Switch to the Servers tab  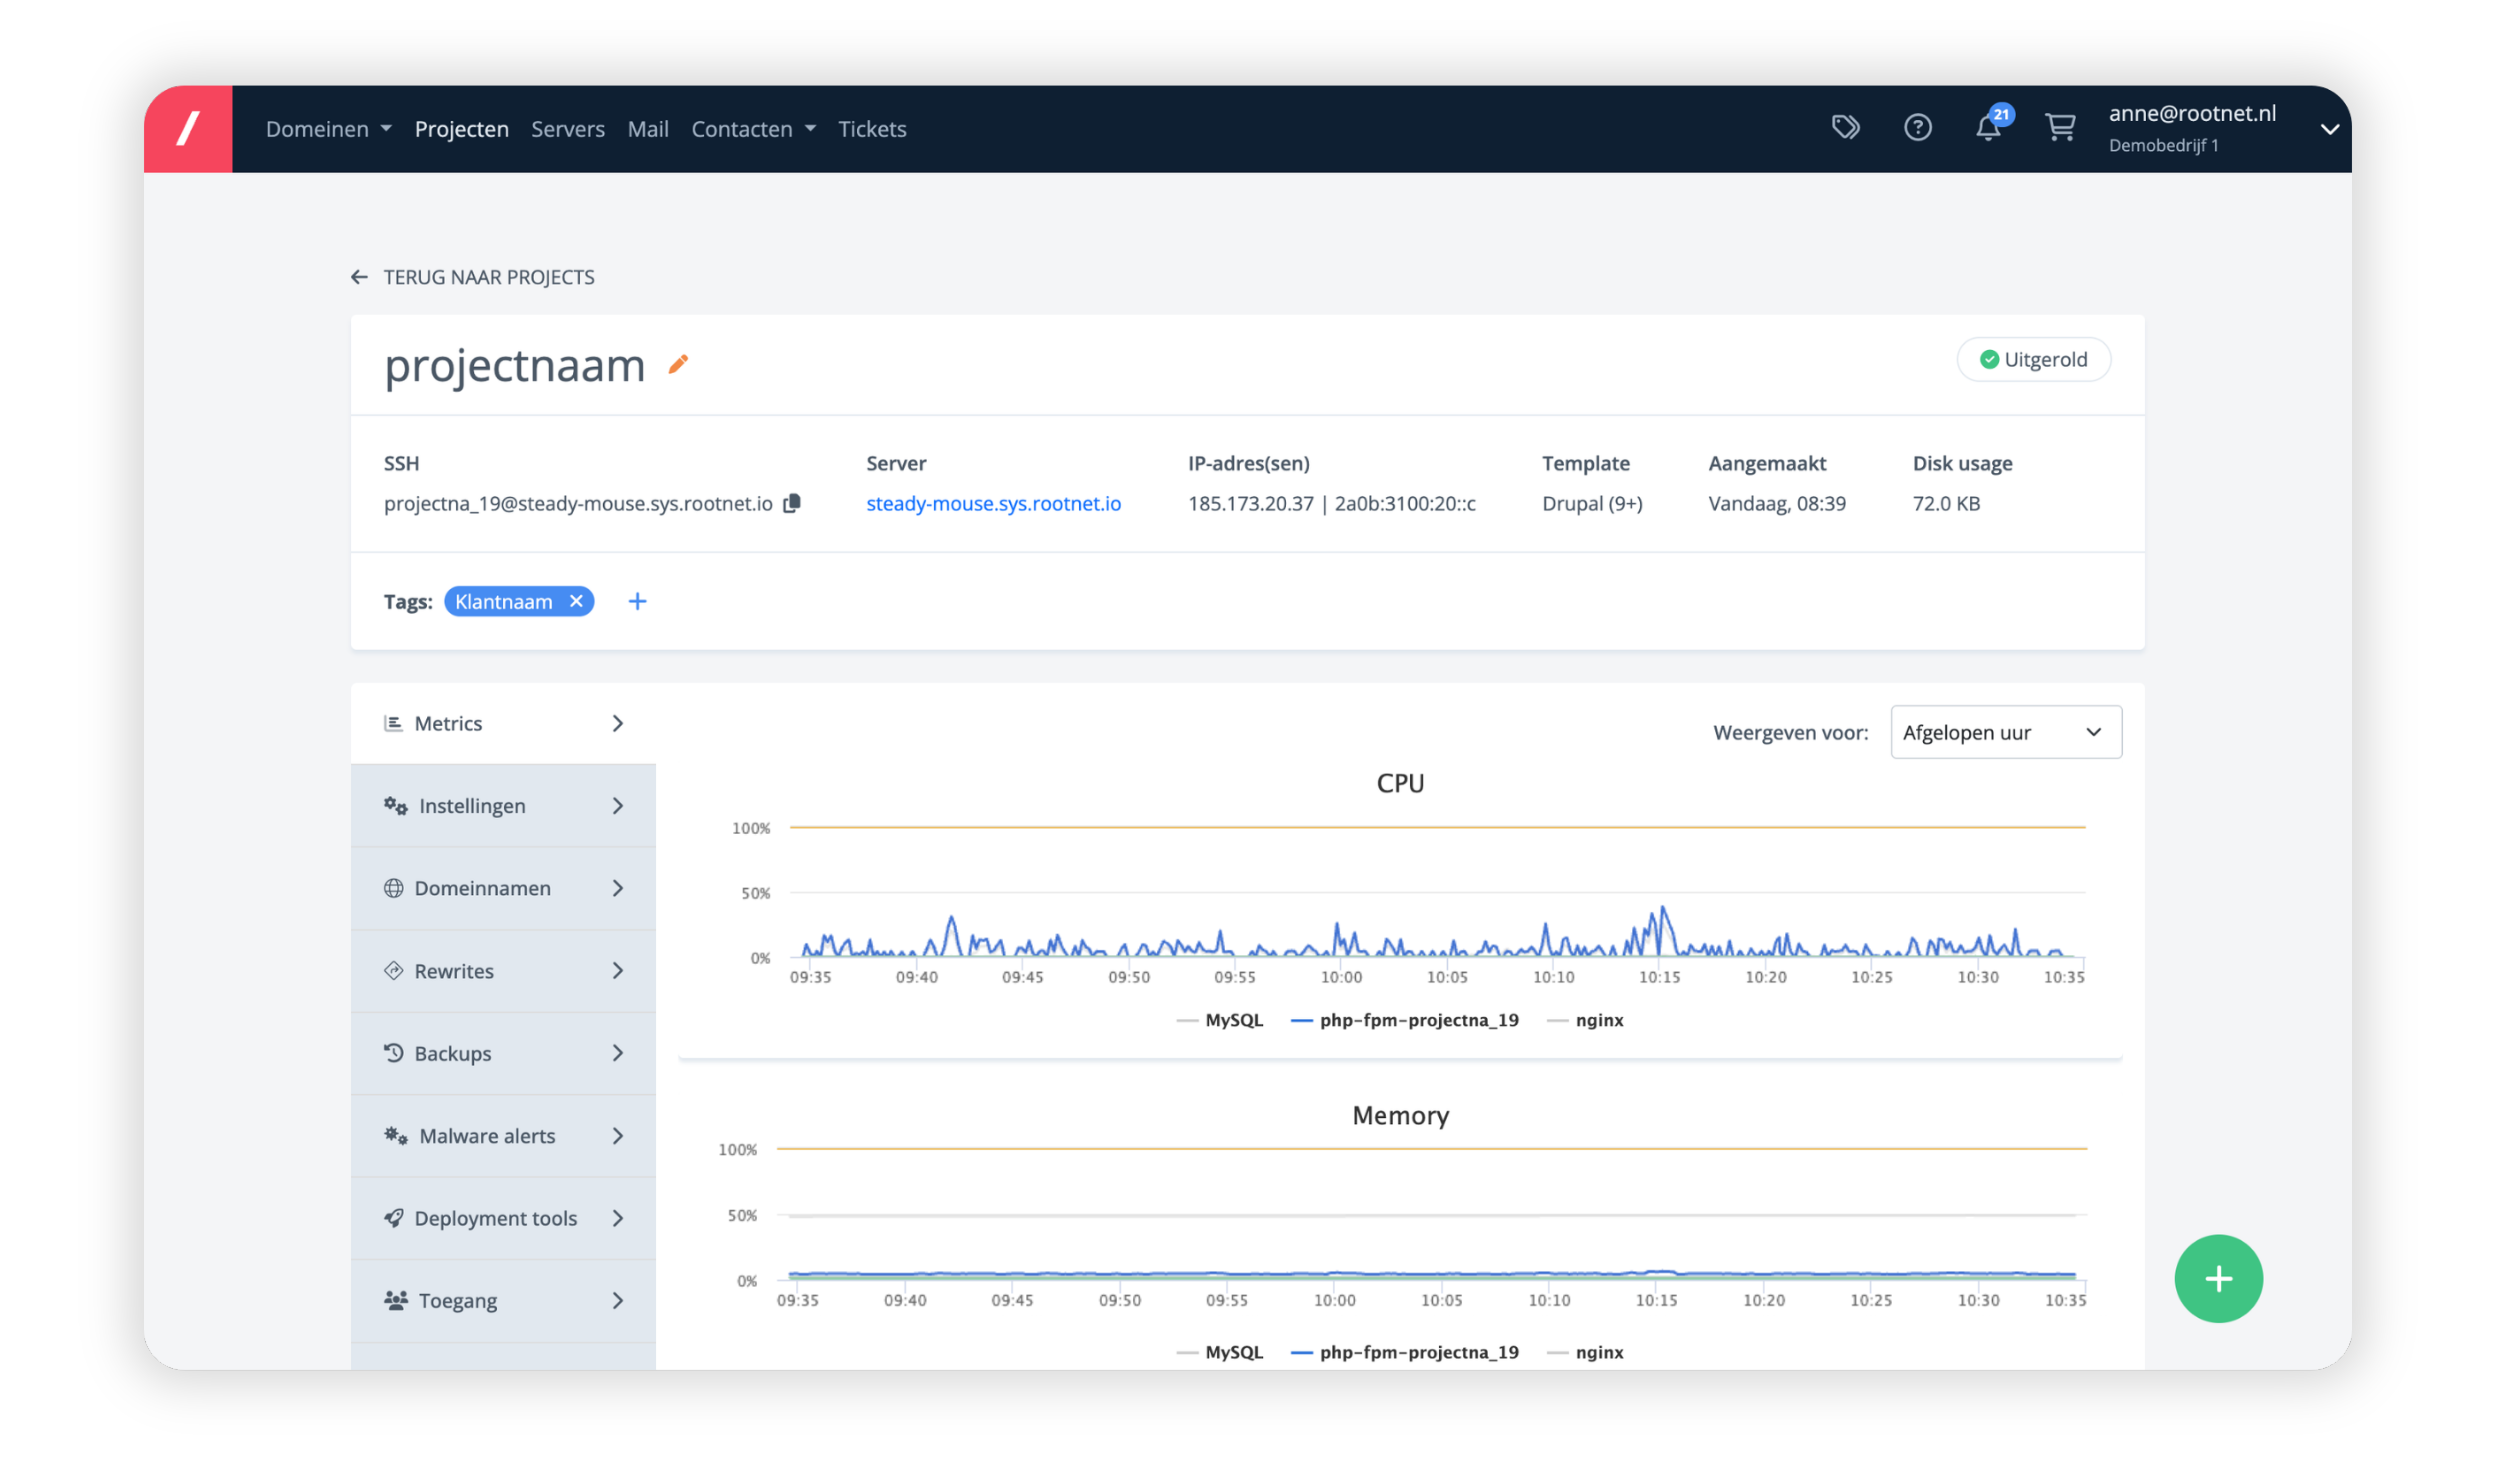point(567,128)
